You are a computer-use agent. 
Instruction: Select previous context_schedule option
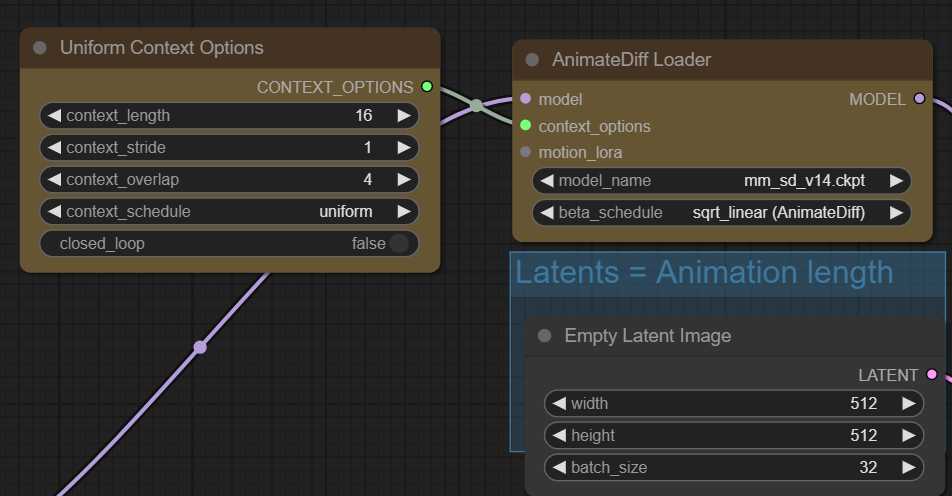pyautogui.click(x=55, y=211)
